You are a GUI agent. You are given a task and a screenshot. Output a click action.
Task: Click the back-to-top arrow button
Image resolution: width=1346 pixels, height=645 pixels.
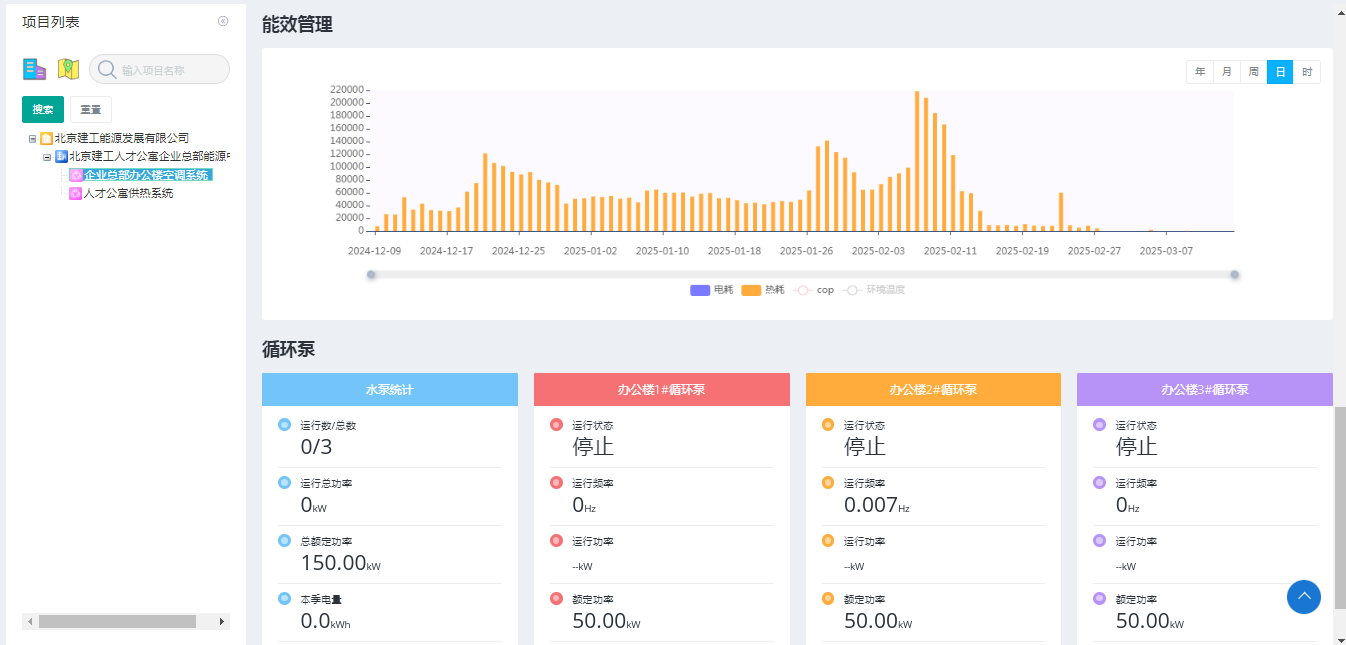coord(1304,596)
